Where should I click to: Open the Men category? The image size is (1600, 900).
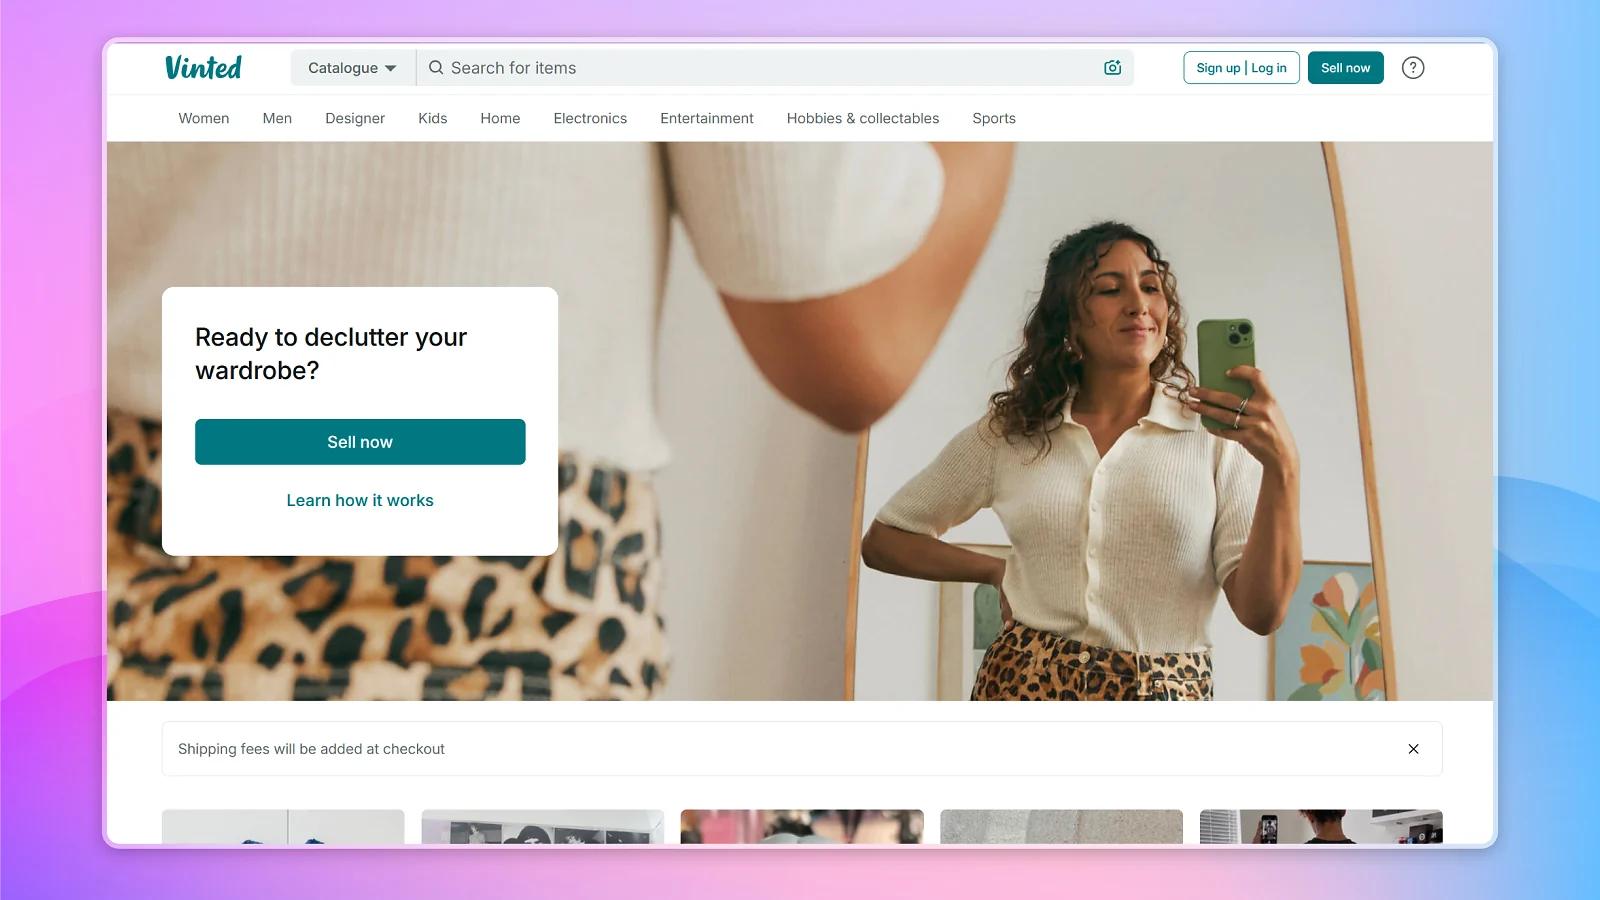pyautogui.click(x=277, y=118)
